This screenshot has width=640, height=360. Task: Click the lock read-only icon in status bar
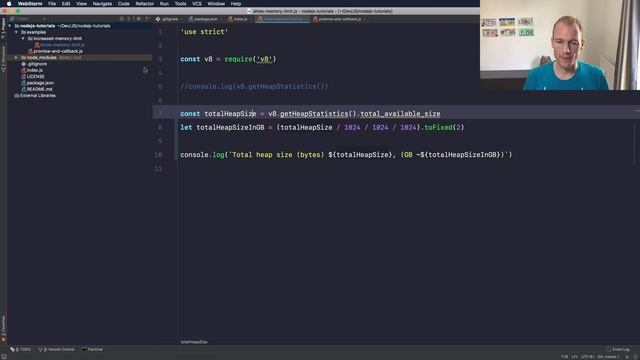pyautogui.click(x=627, y=357)
